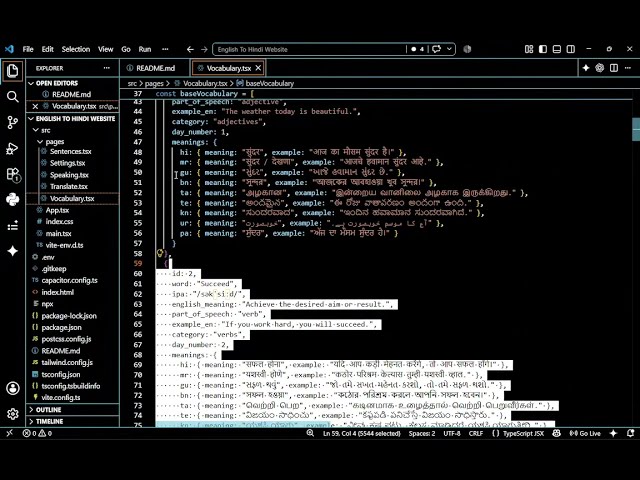Change the Spaces: 2 indentation setting
The width and height of the screenshot is (640, 480).
[422, 433]
